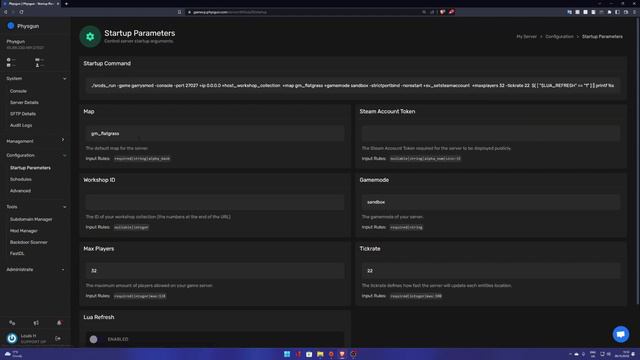The height and width of the screenshot is (360, 640).
Task: Click the Lua Refresh section title
Action: coord(99,317)
